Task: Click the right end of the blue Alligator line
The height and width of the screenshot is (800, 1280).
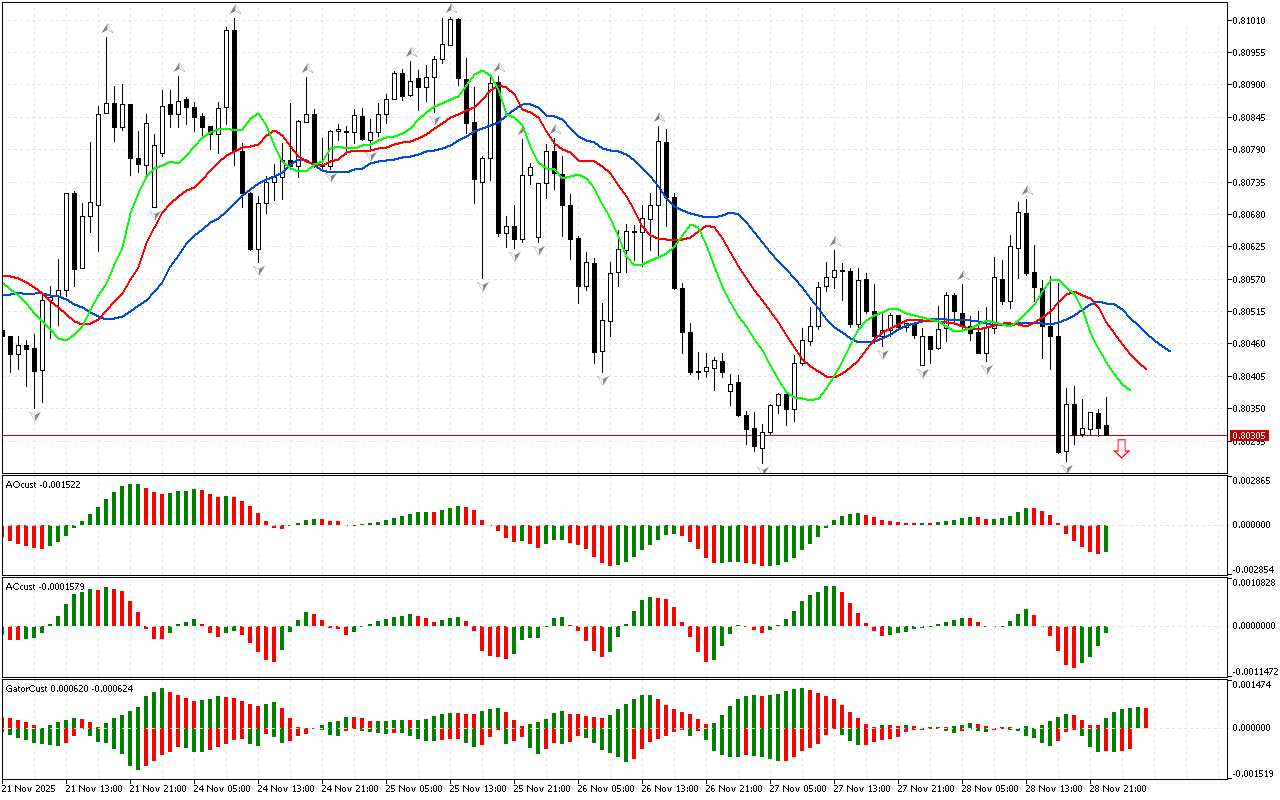Action: [1169, 351]
